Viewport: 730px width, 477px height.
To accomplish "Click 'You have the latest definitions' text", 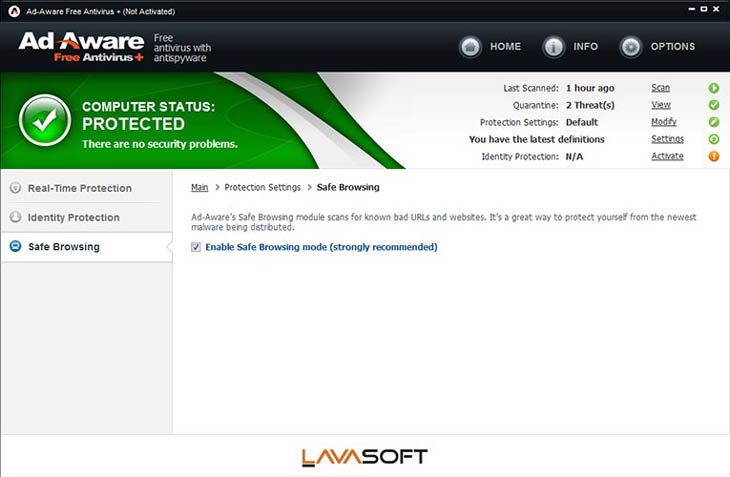I will click(x=537, y=139).
